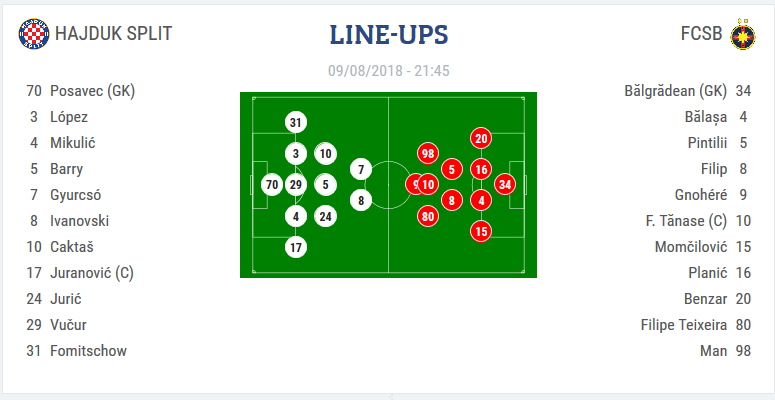
Task: Click white player marker 31 on pitch
Action: click(x=295, y=123)
